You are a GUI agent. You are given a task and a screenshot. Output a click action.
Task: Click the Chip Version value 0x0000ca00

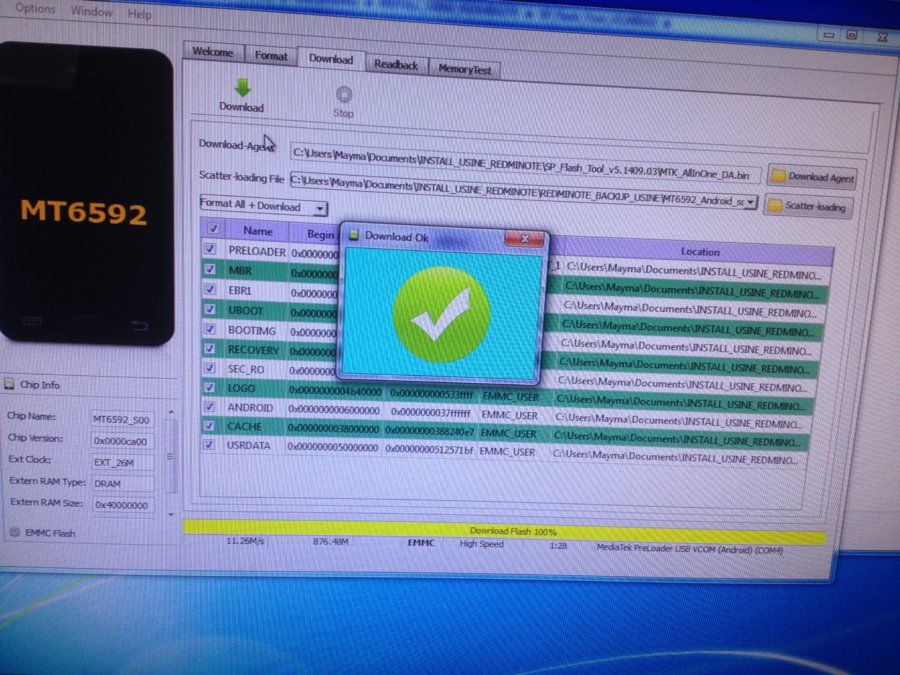point(122,441)
